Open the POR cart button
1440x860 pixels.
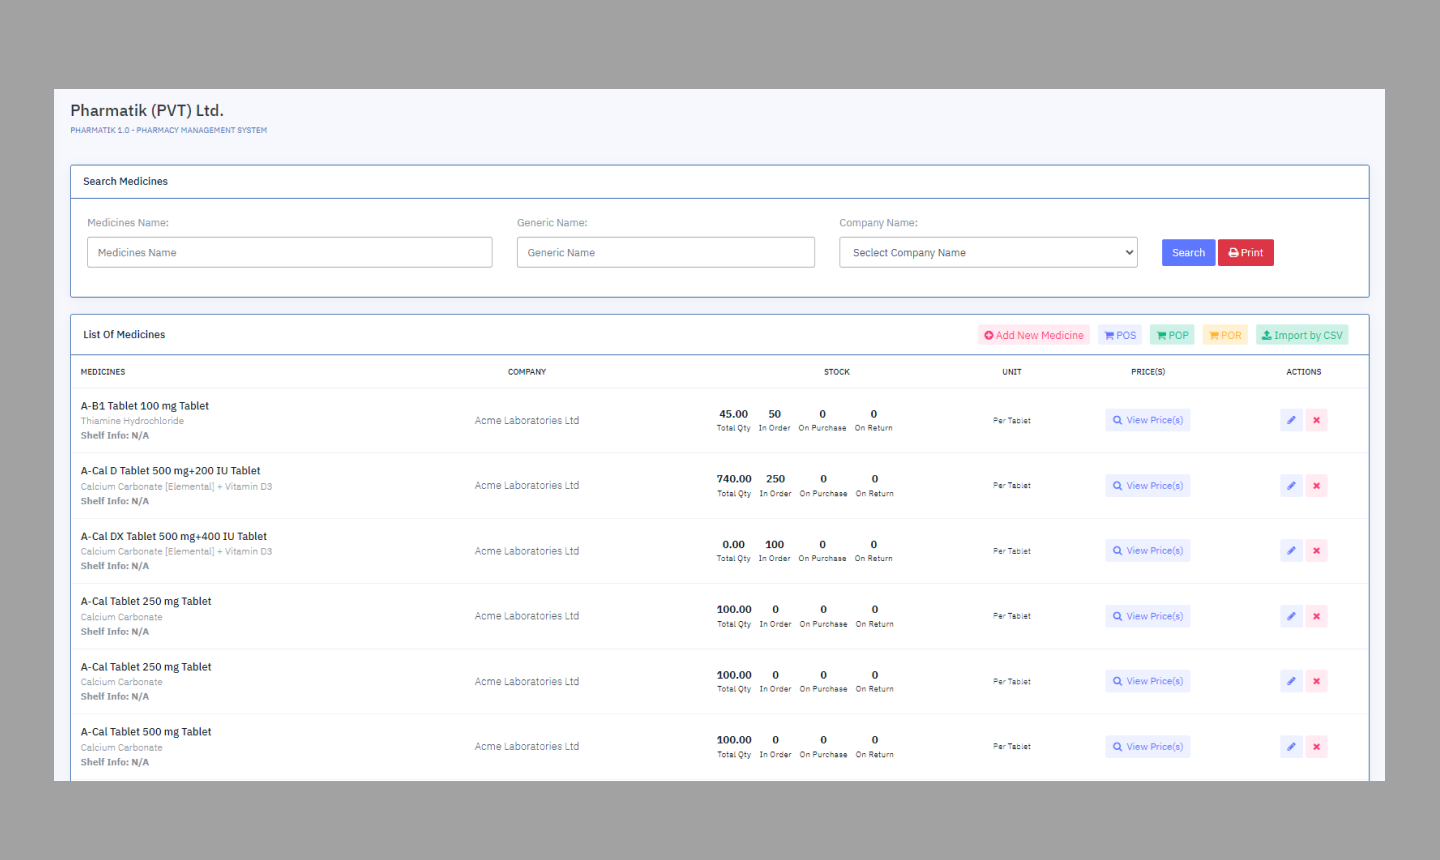(1225, 335)
